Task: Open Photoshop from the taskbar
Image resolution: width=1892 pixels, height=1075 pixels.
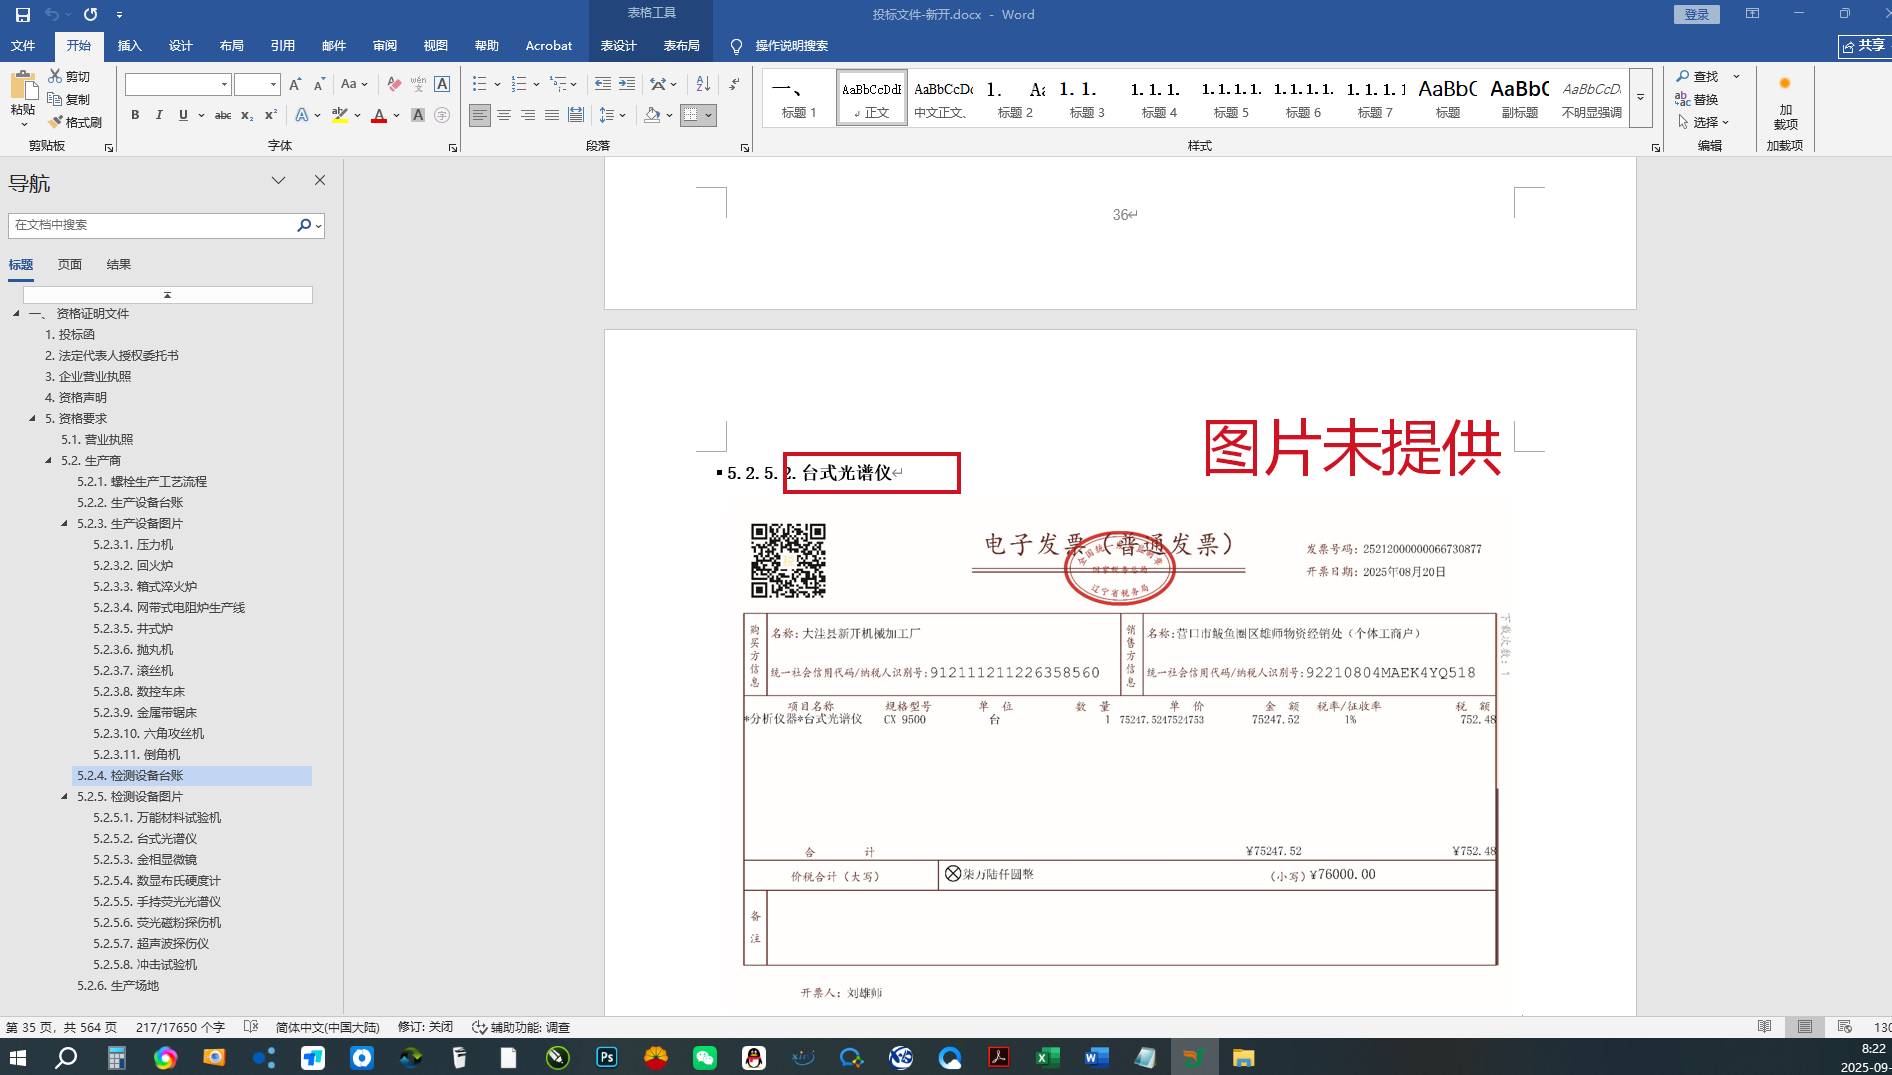Action: (x=607, y=1057)
